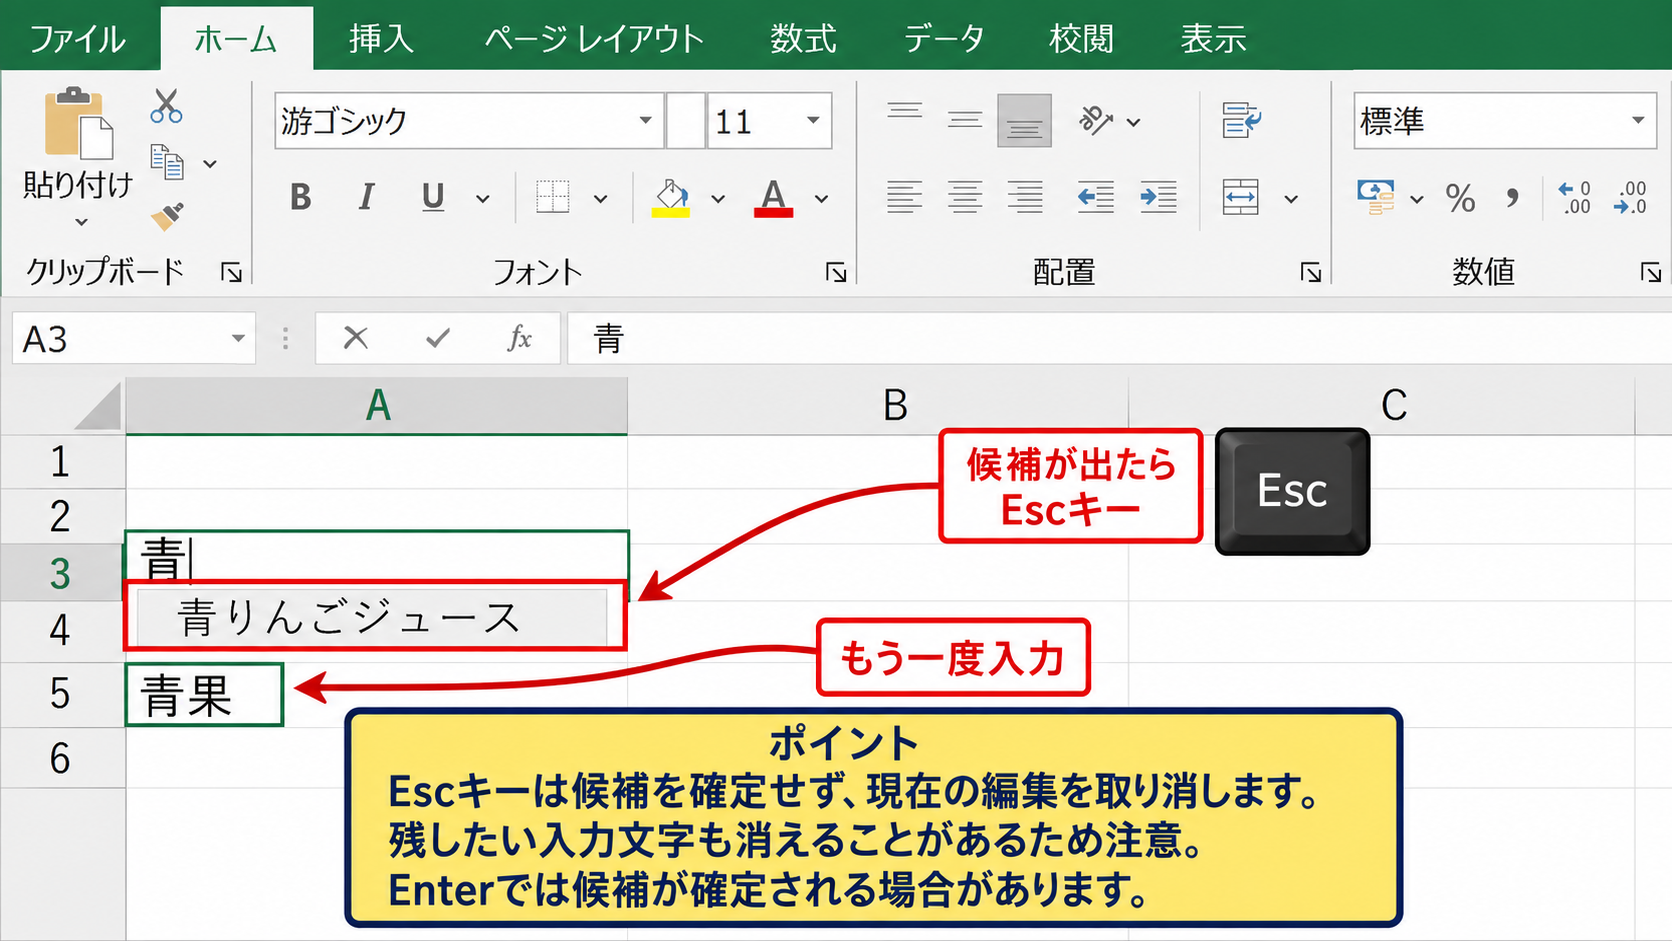Expand the paste options arrow below 貼り付け
This screenshot has height=941, width=1672.
pos(81,222)
